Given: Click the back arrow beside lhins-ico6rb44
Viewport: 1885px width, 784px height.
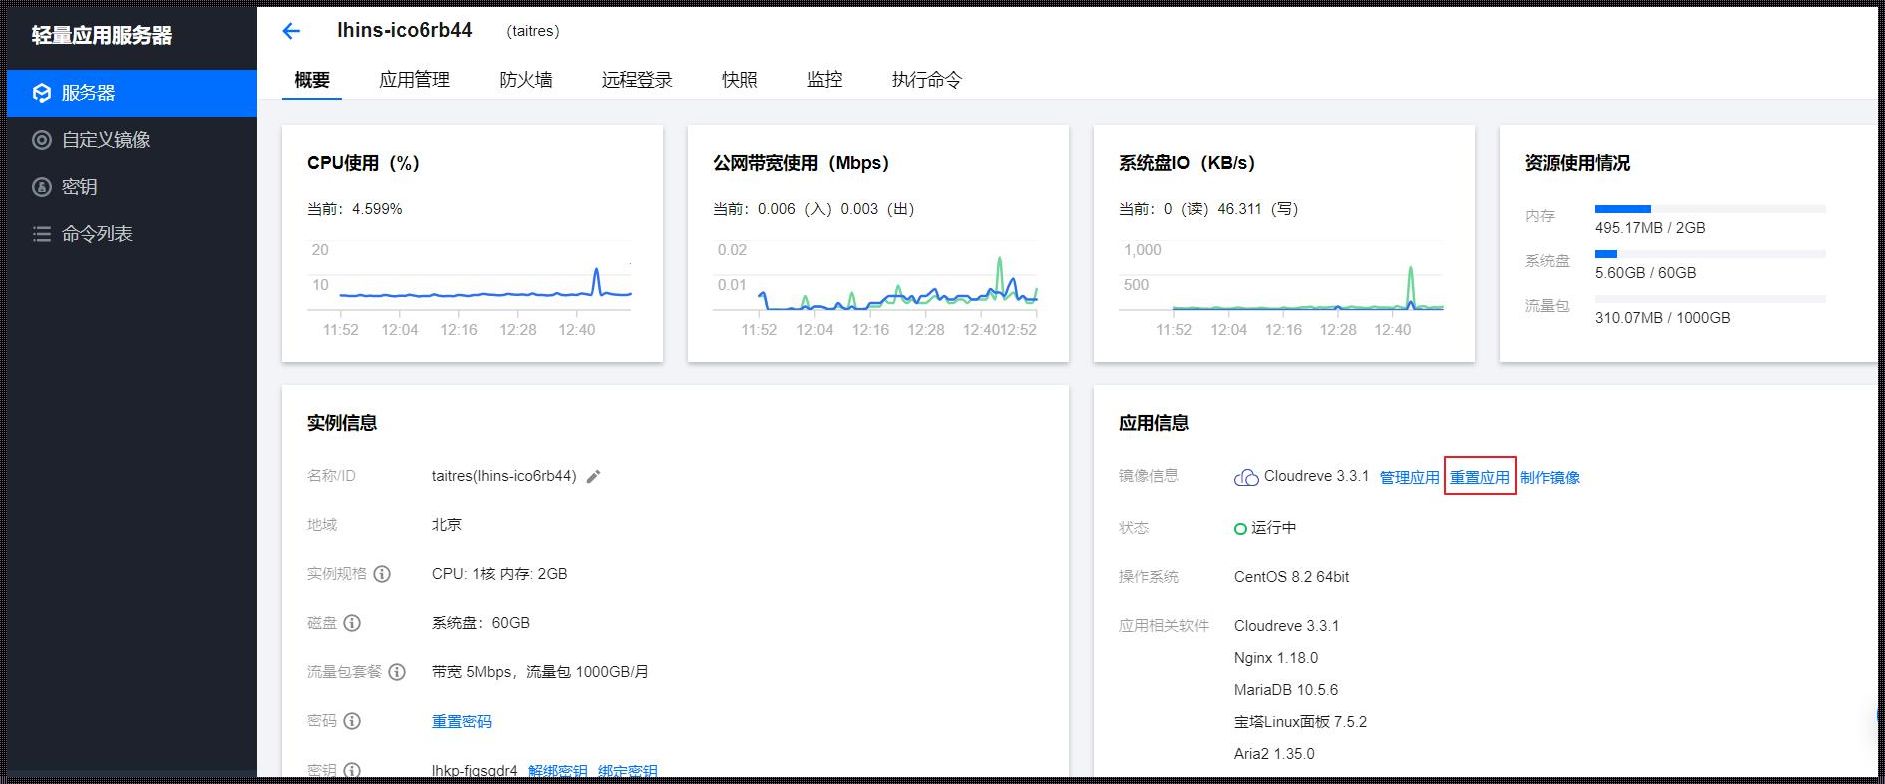Looking at the screenshot, I should [291, 31].
